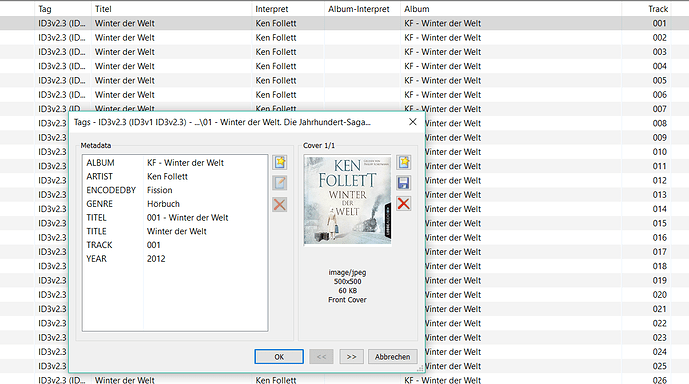
Task: Save cover image with floppy disk icon
Action: [404, 183]
